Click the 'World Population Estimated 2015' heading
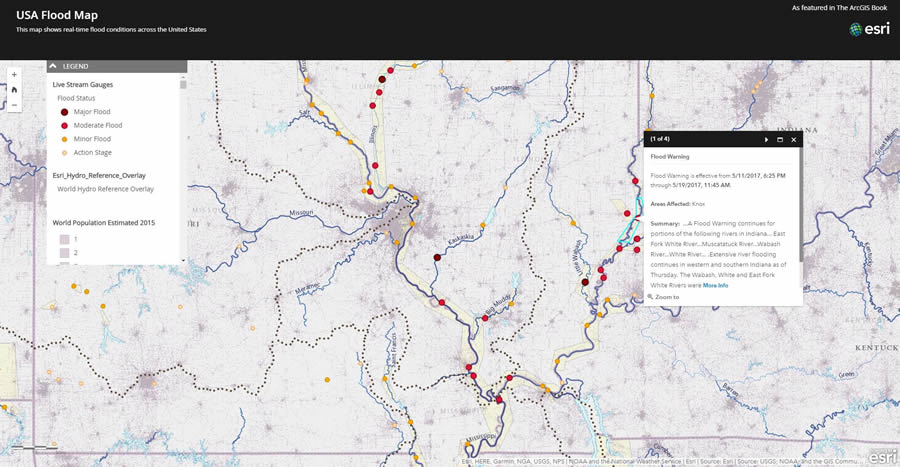 click(x=104, y=223)
